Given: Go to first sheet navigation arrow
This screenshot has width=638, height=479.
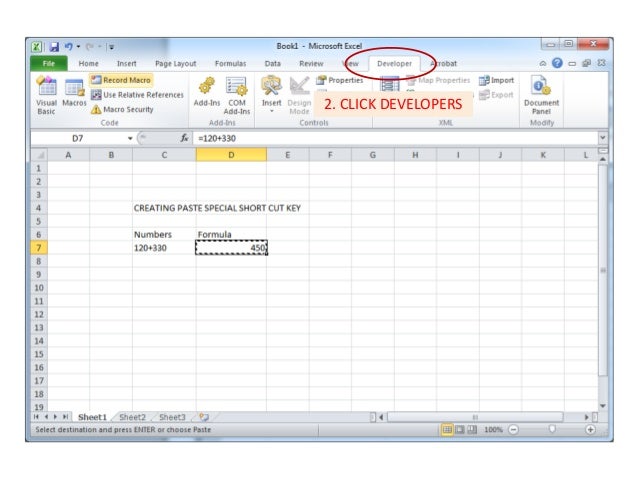Looking at the screenshot, I should tap(36, 417).
